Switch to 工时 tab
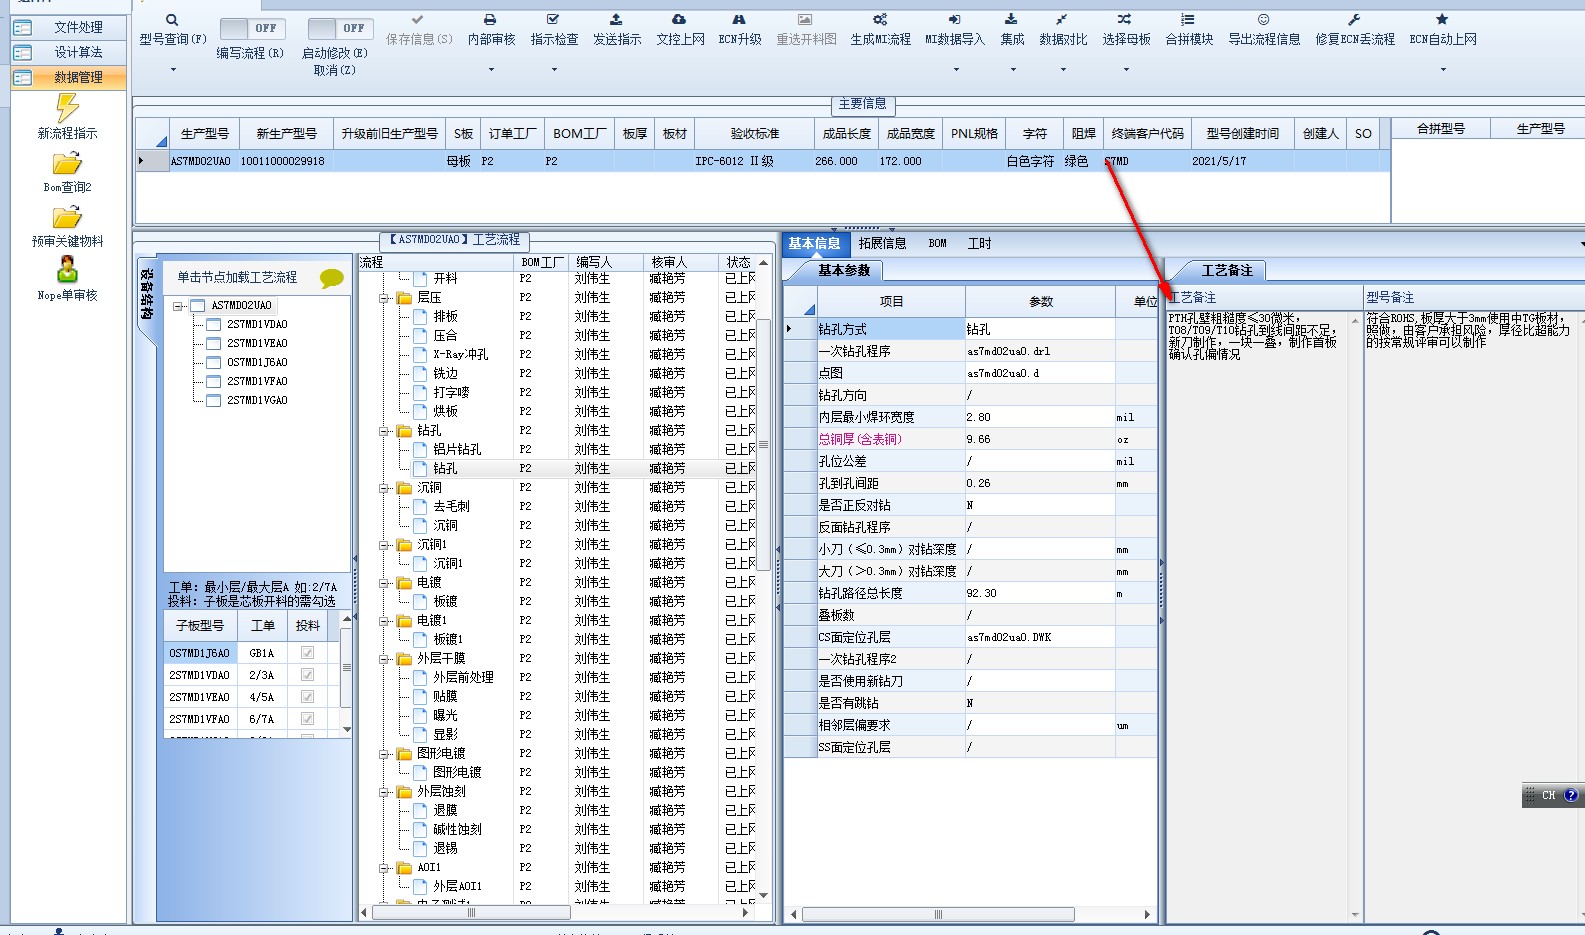 979,243
